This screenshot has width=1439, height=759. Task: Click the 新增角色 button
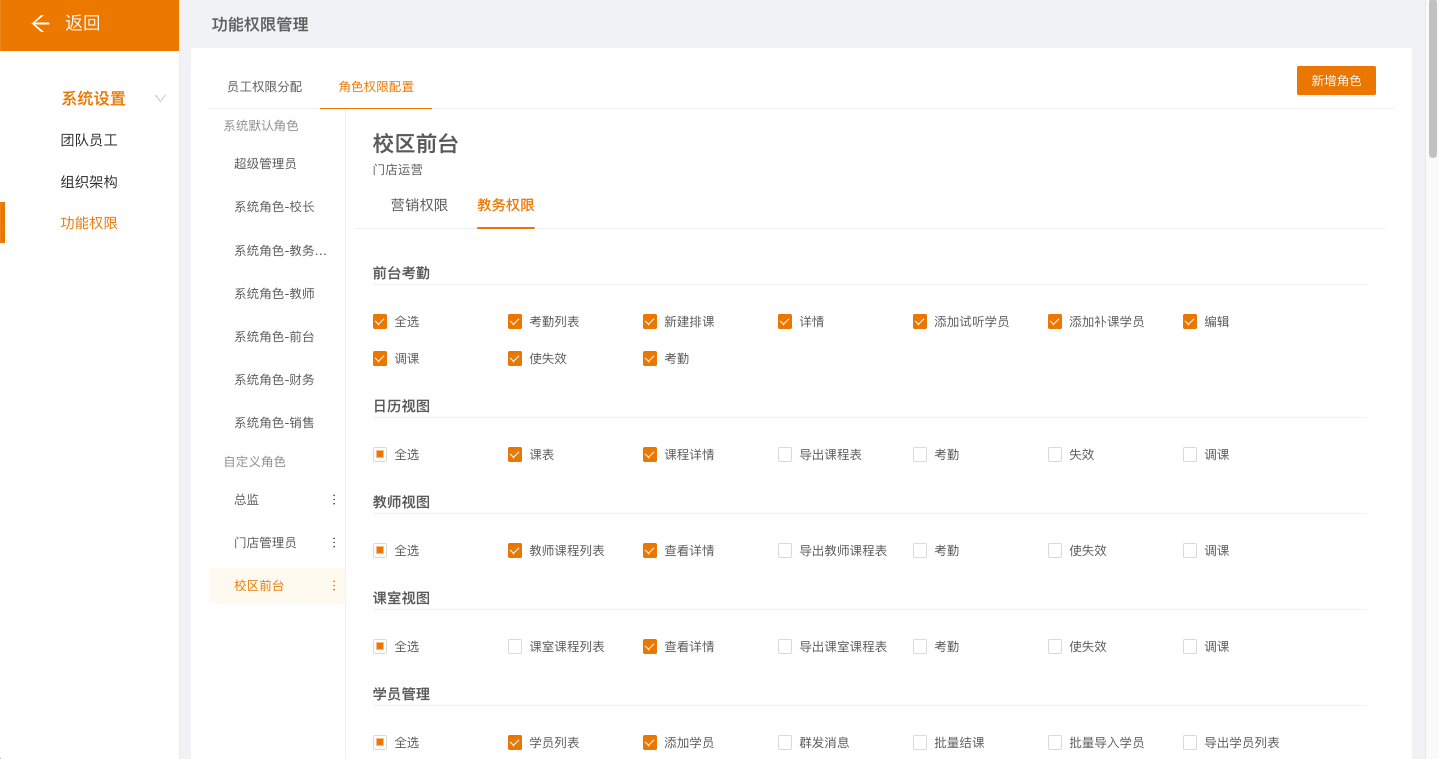click(1336, 81)
